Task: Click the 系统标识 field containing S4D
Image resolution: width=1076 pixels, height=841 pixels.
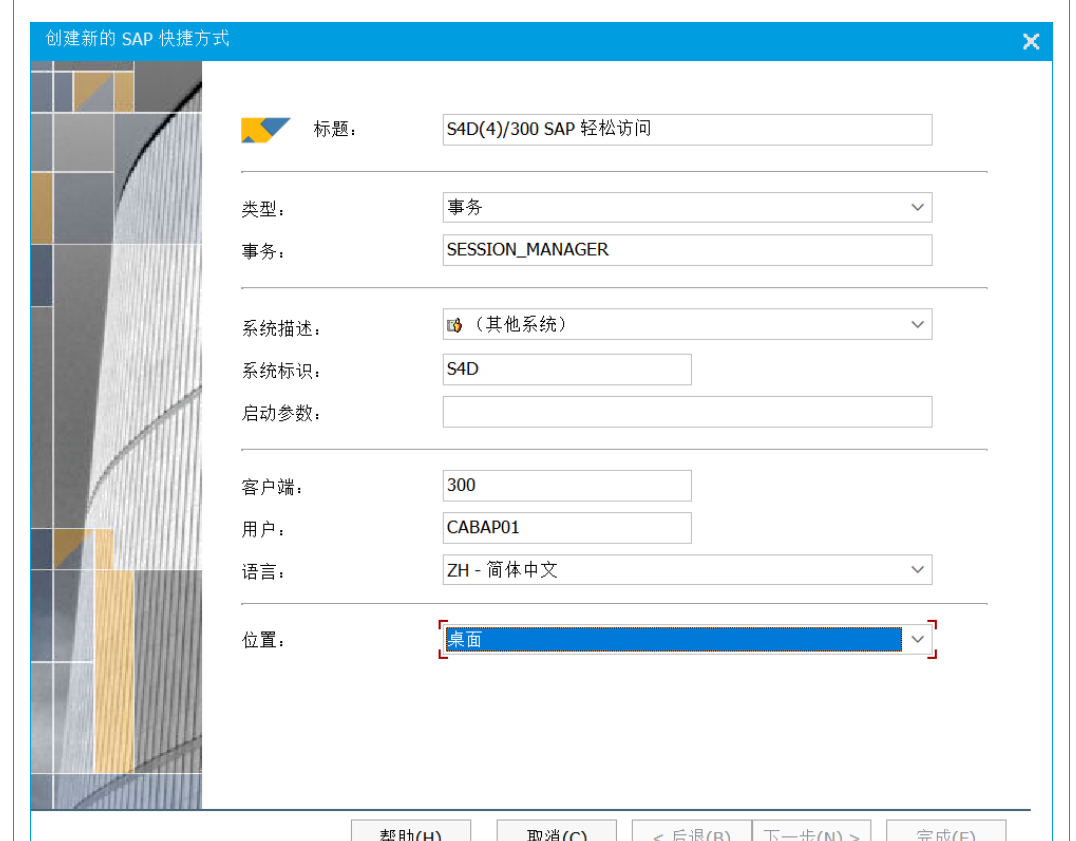Action: [567, 370]
